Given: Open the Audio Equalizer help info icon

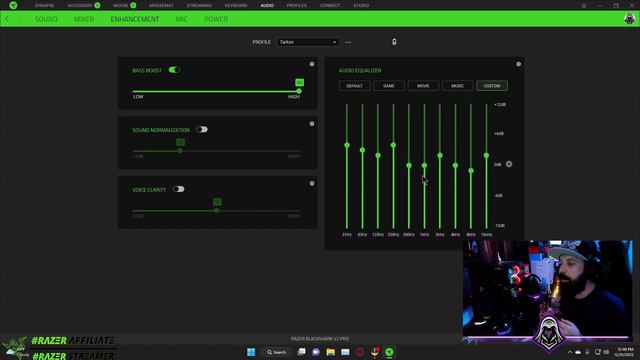Looking at the screenshot, I should (518, 64).
